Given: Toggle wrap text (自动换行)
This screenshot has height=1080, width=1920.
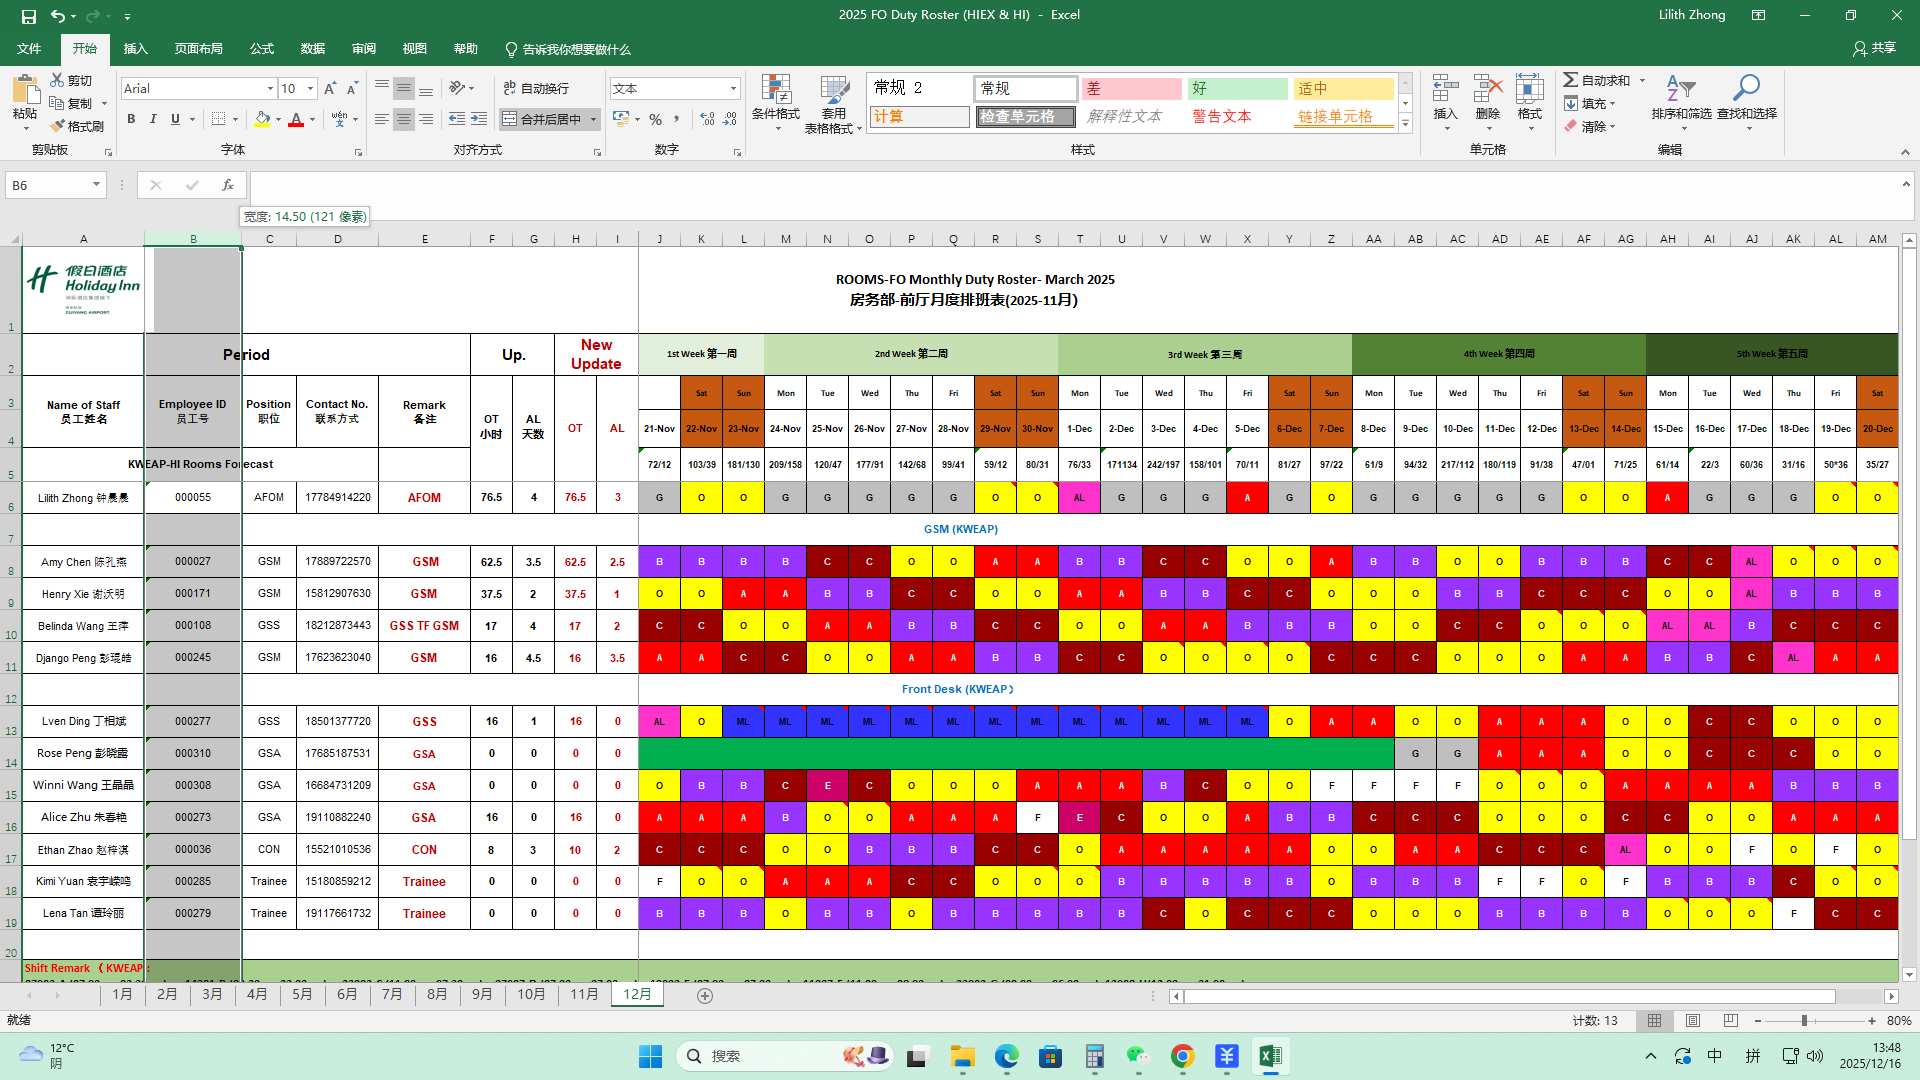Looking at the screenshot, I should [x=536, y=89].
